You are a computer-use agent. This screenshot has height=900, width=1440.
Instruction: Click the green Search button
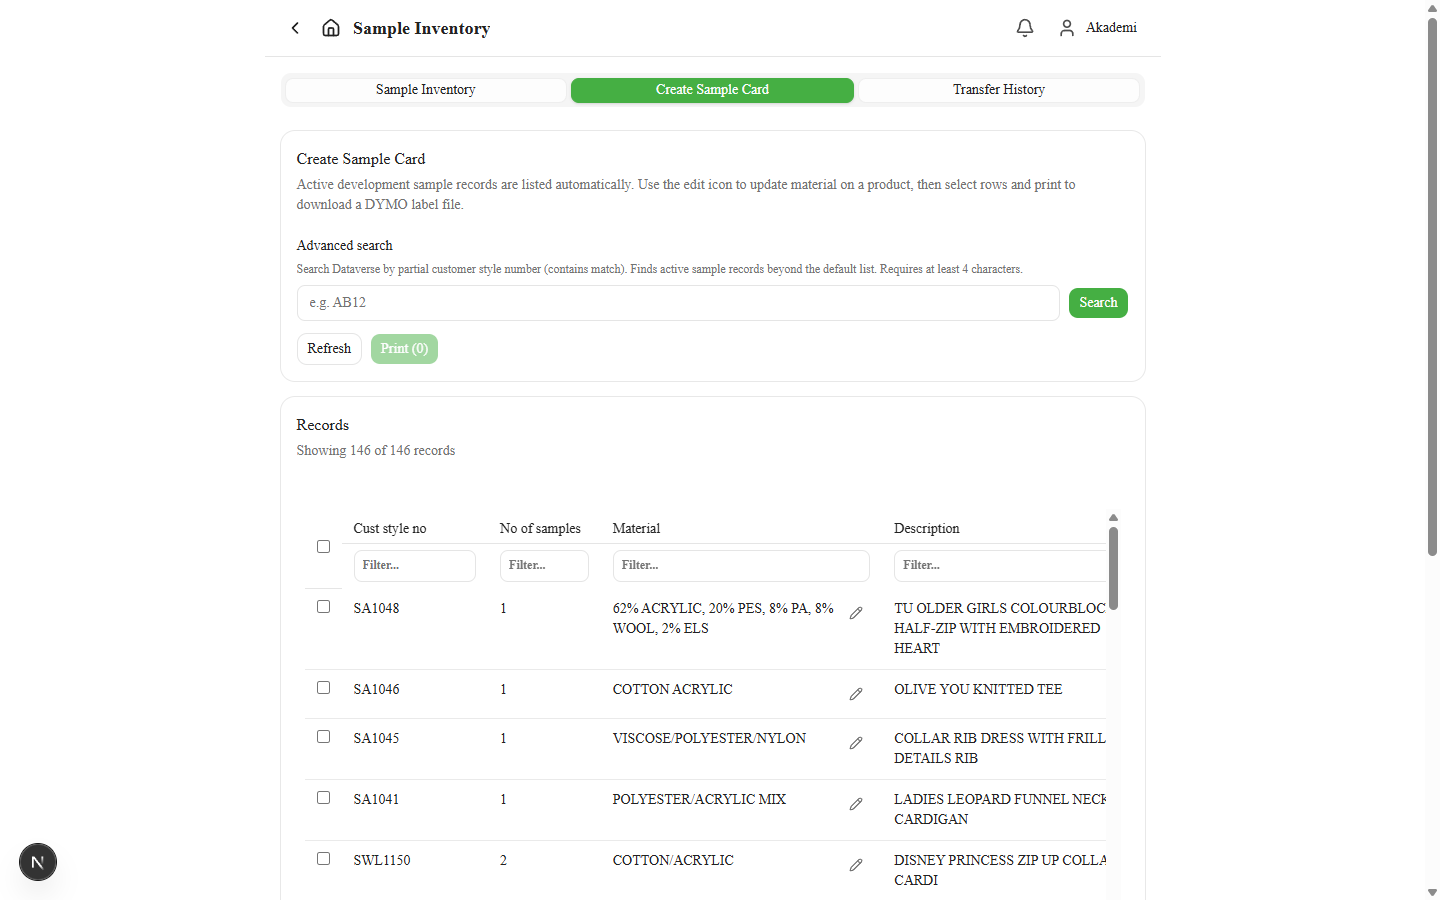[1098, 303]
